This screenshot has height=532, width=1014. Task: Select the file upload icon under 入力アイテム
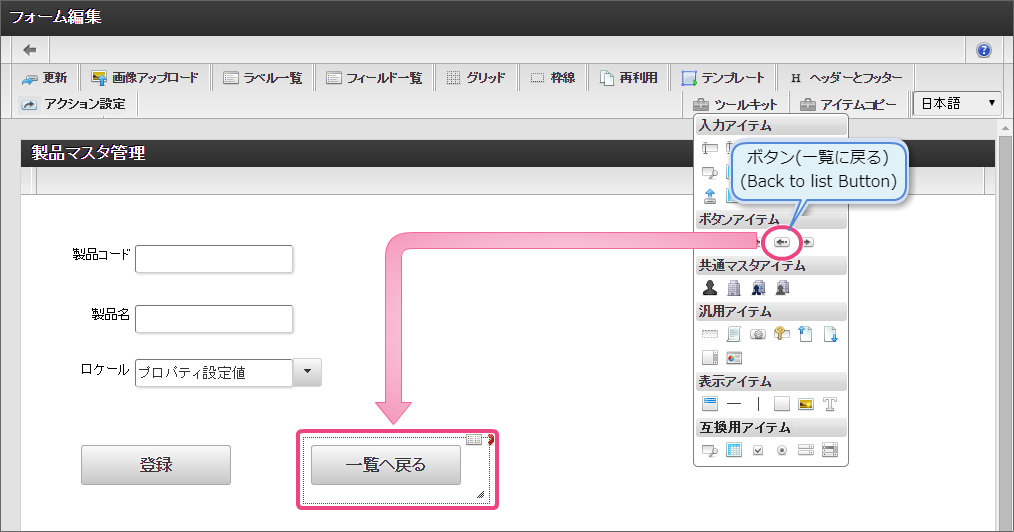(710, 196)
